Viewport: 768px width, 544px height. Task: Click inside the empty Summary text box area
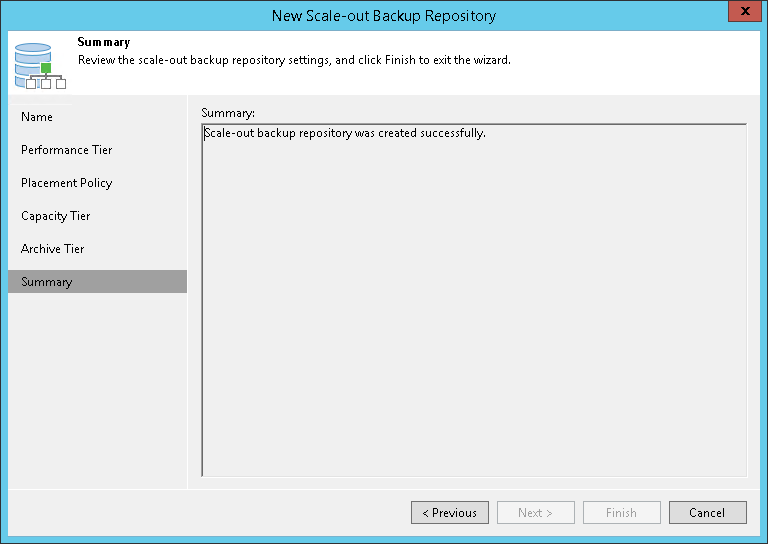click(474, 320)
